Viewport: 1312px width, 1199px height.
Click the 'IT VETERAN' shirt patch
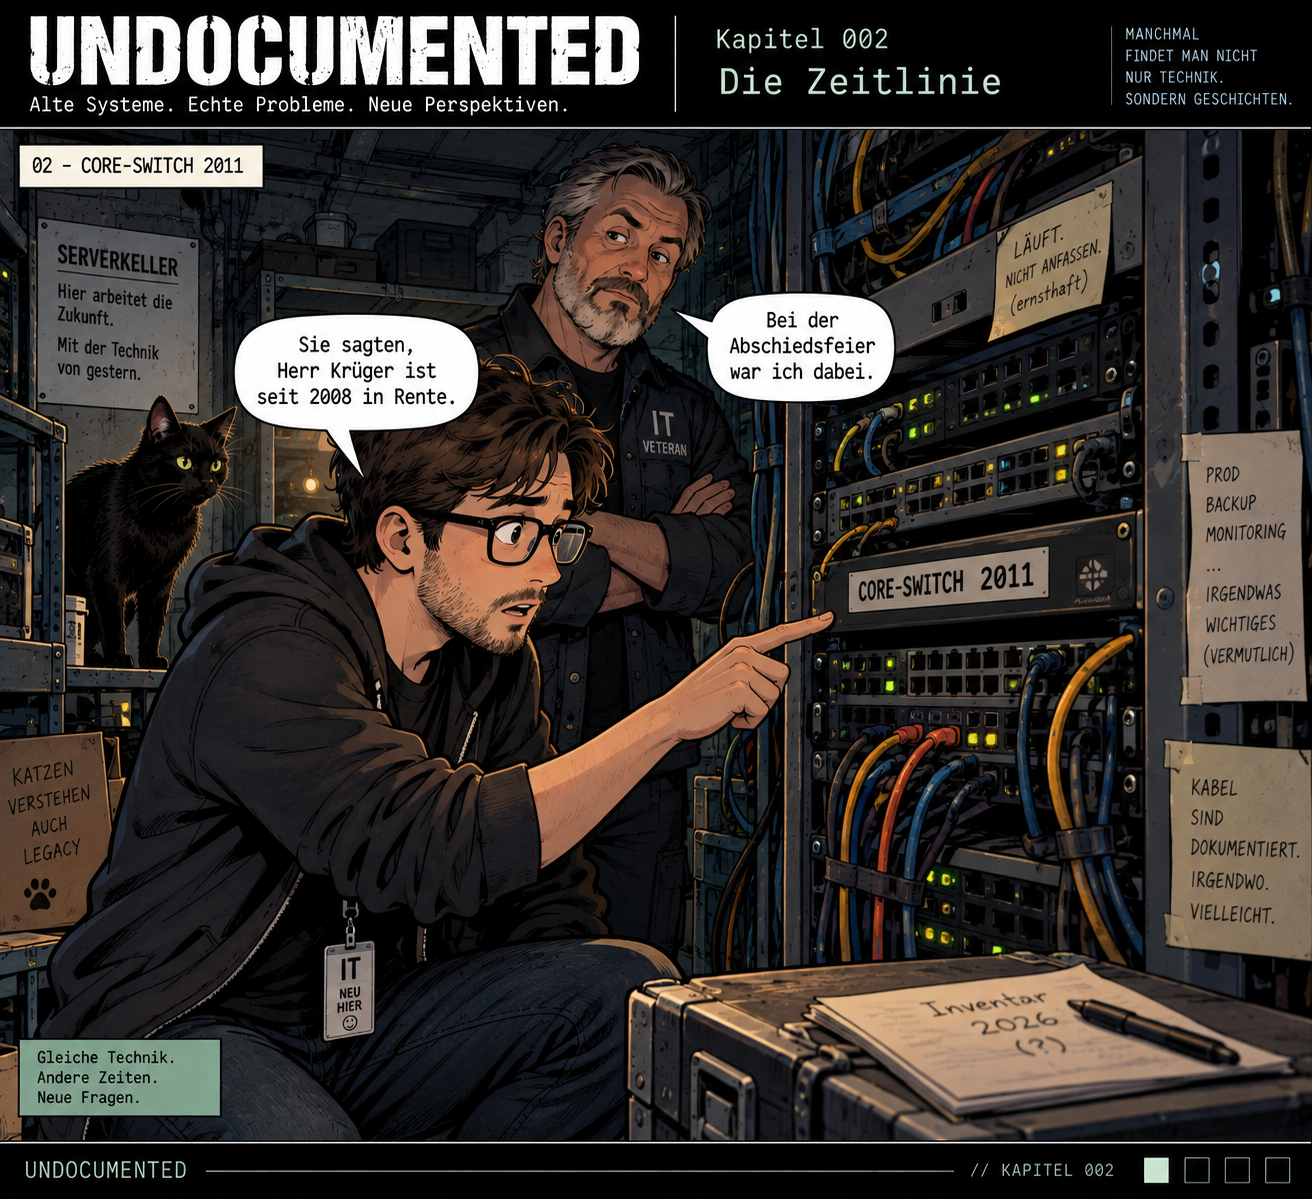point(664,433)
